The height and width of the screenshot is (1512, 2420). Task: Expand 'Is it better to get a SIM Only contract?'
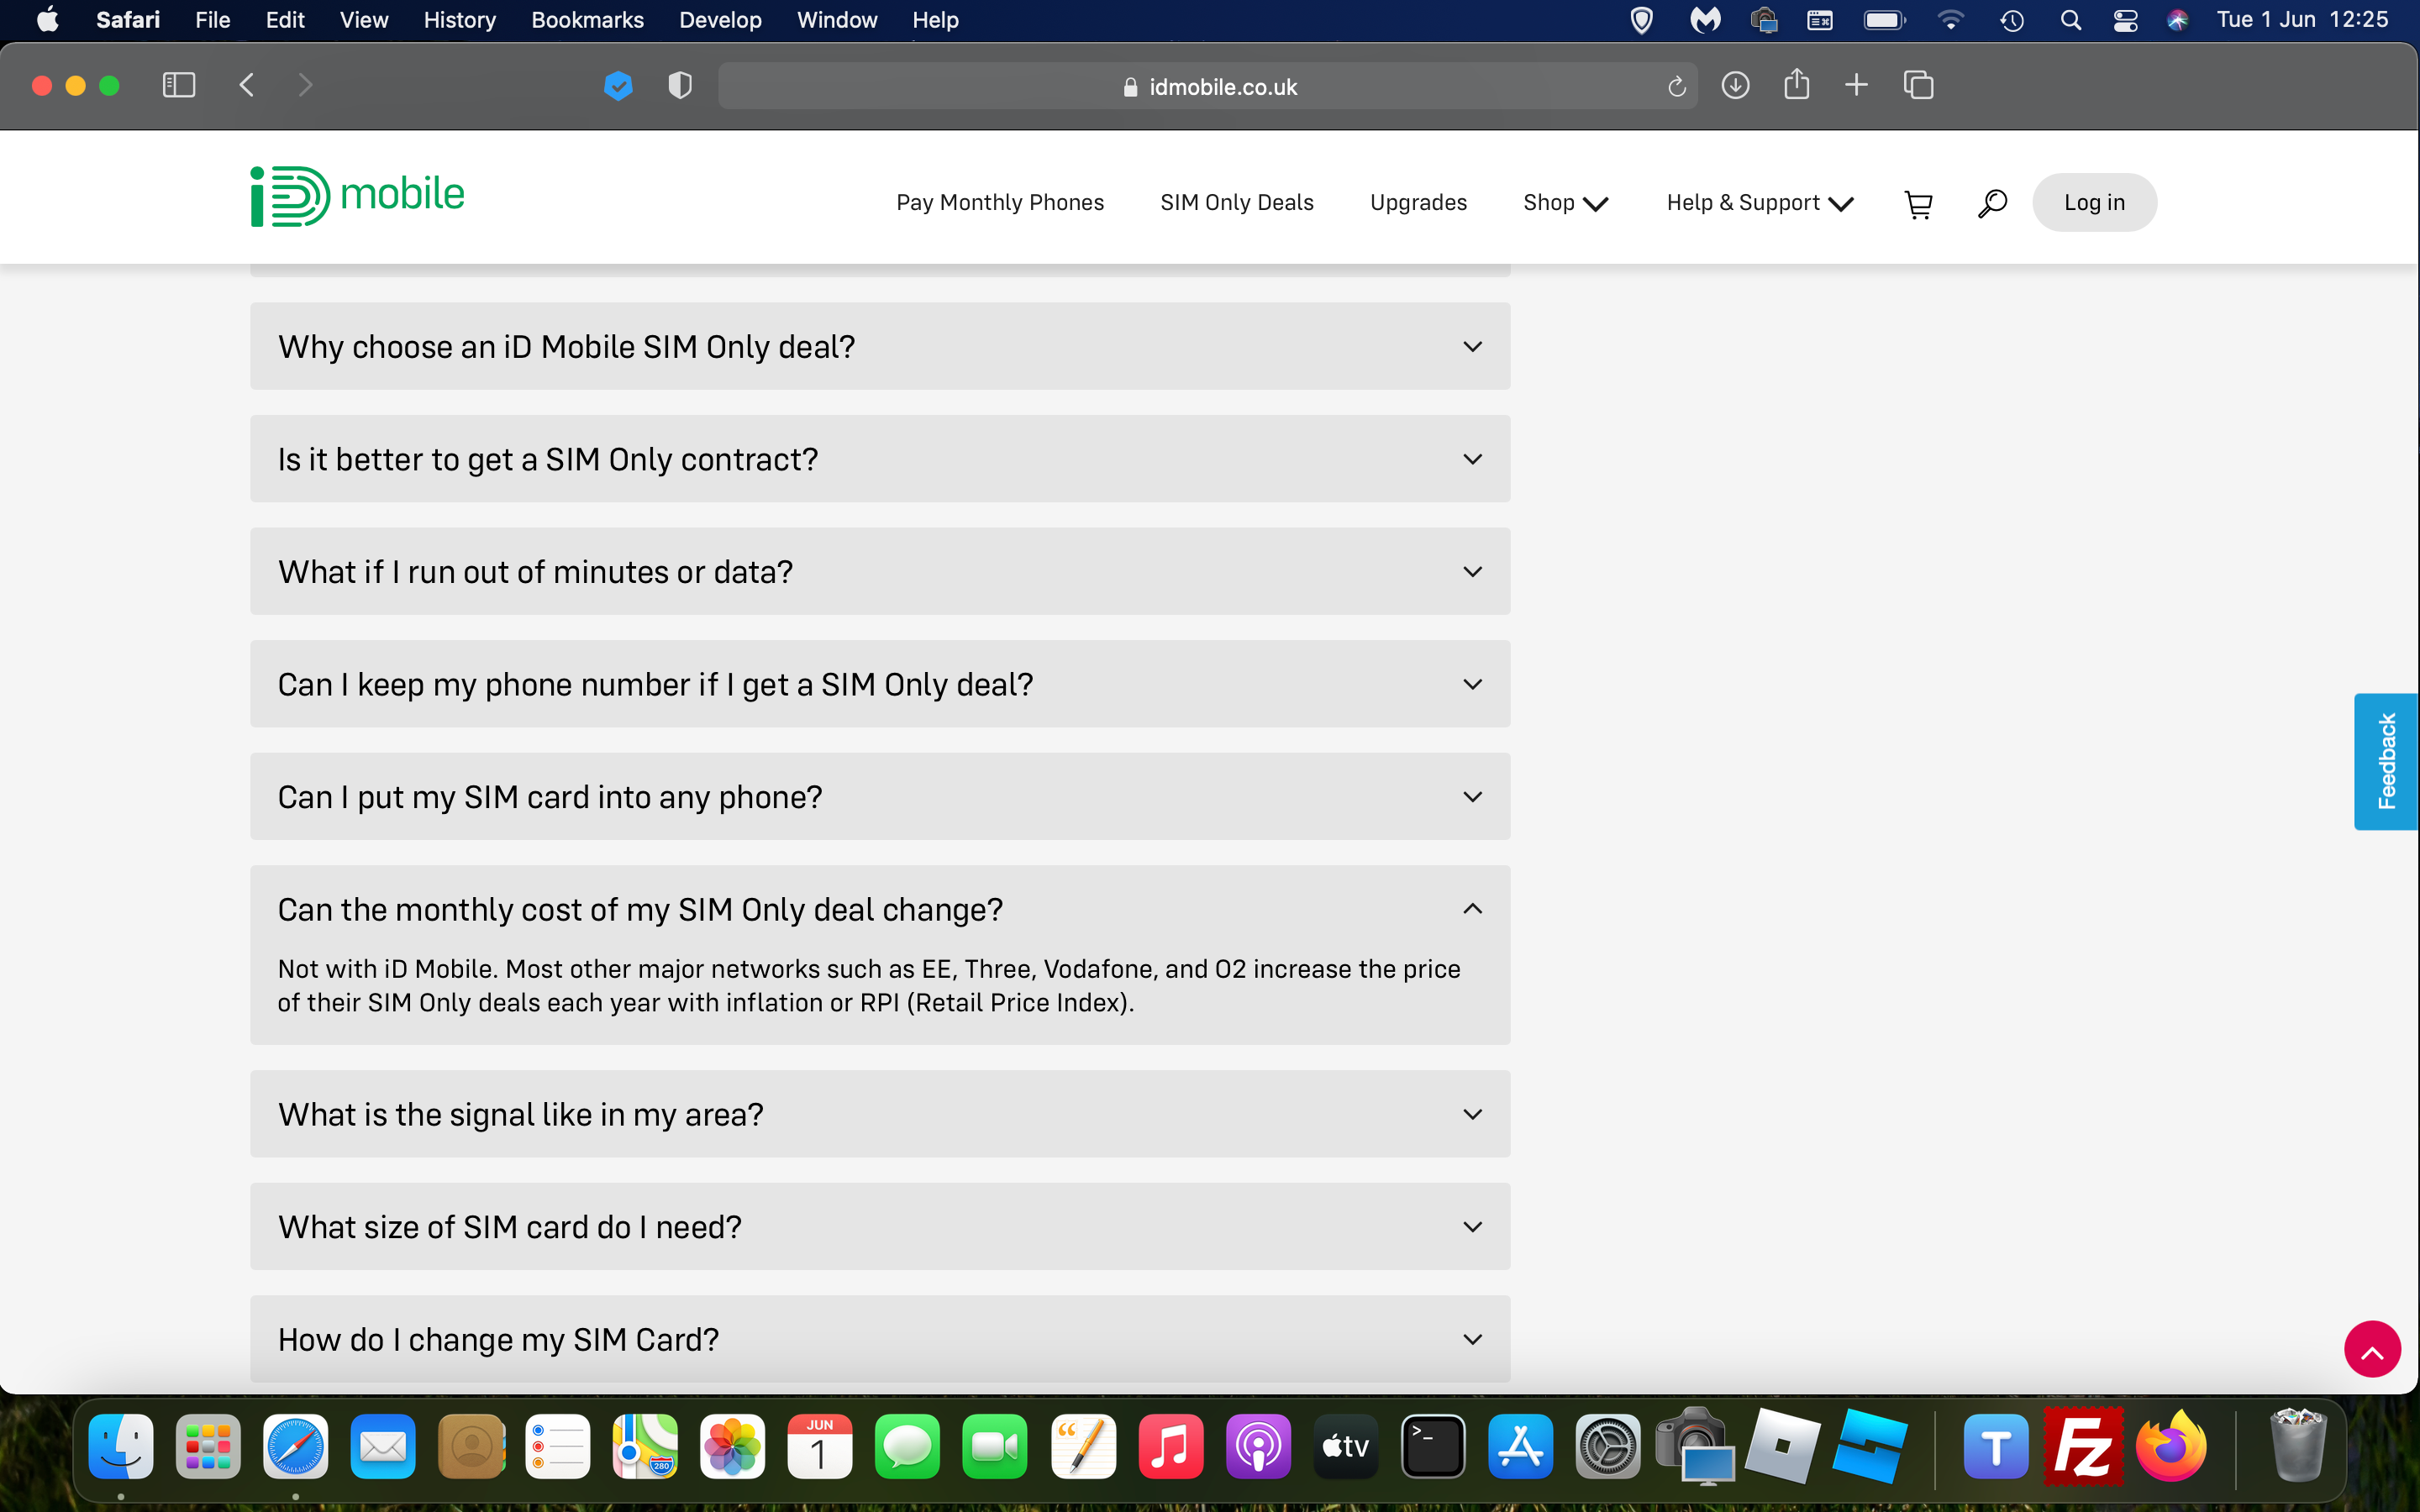pyautogui.click(x=880, y=459)
